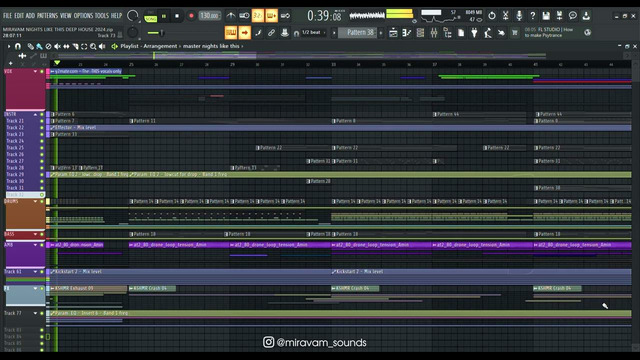Click the metronome icon
Screen dimensions: 640x360
[x=231, y=16]
